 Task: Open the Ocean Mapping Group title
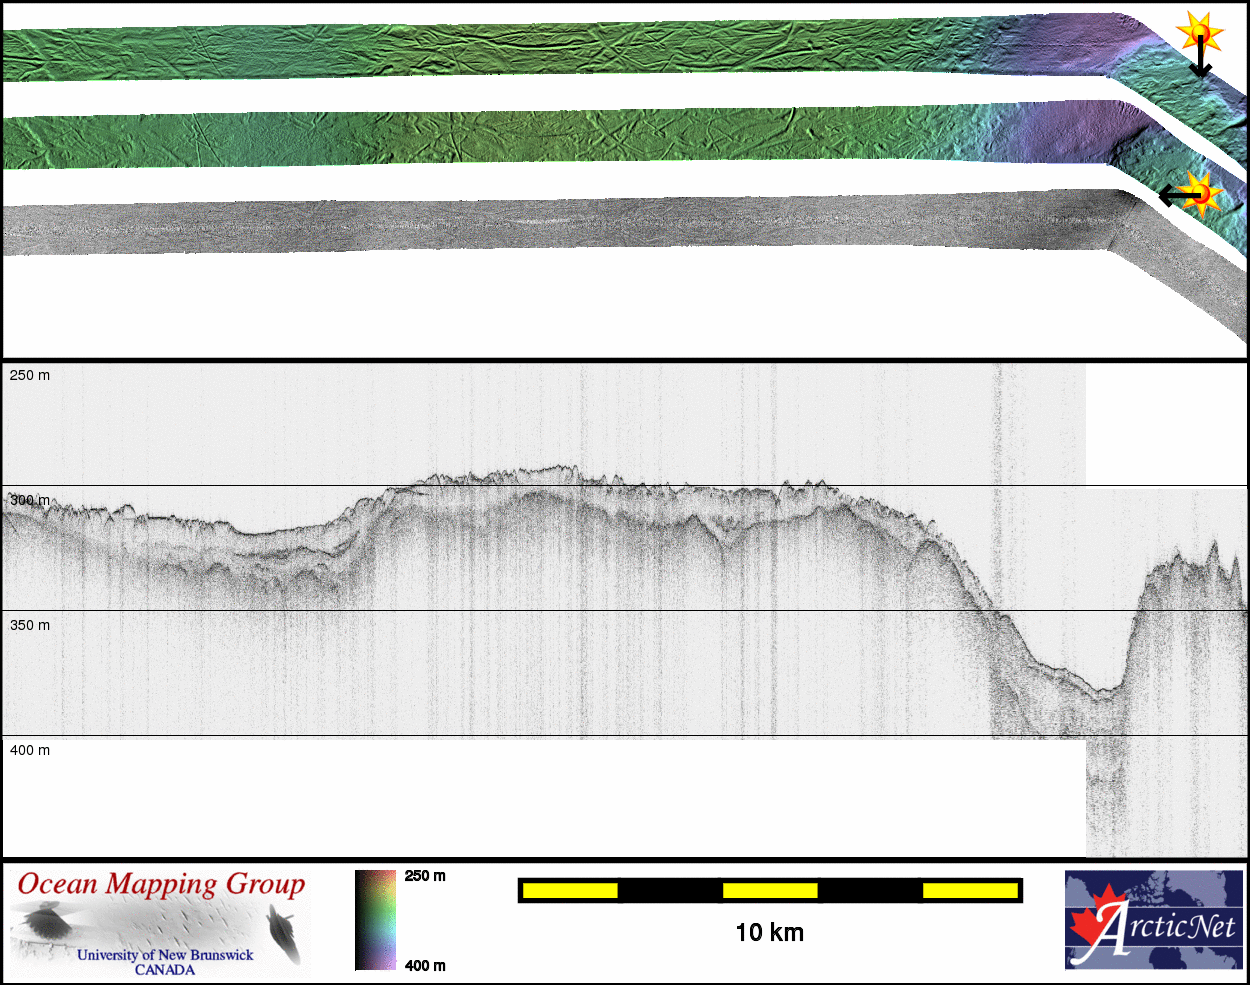tap(161, 885)
